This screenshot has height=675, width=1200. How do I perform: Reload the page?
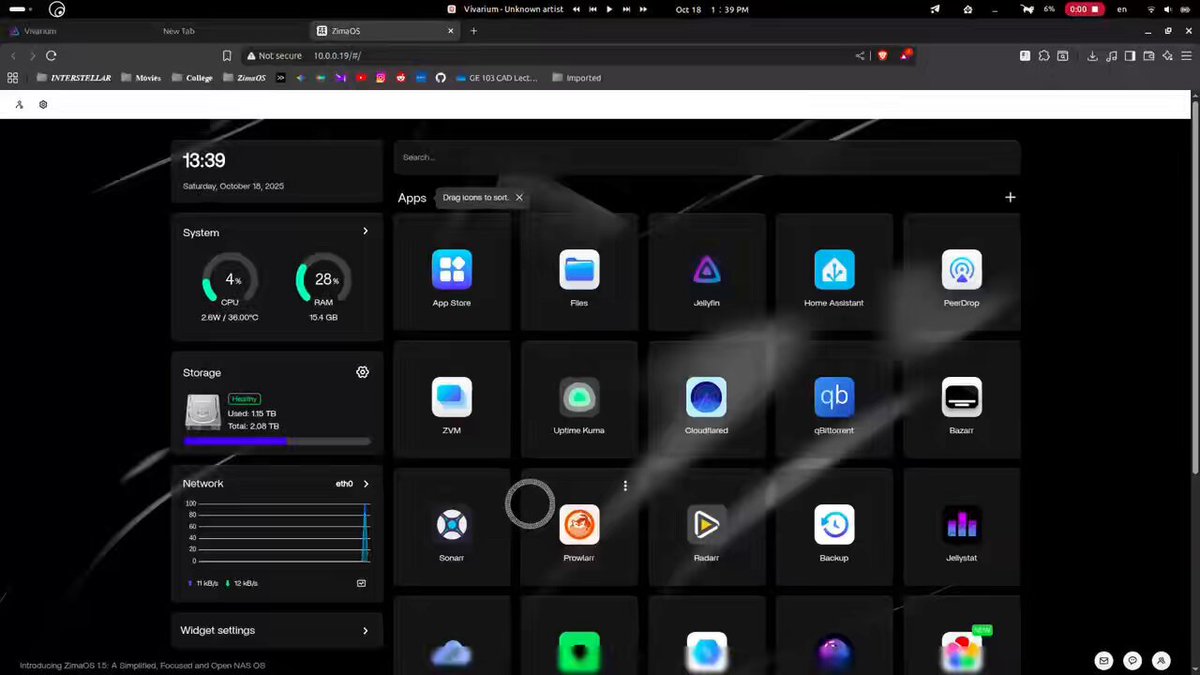coord(51,56)
